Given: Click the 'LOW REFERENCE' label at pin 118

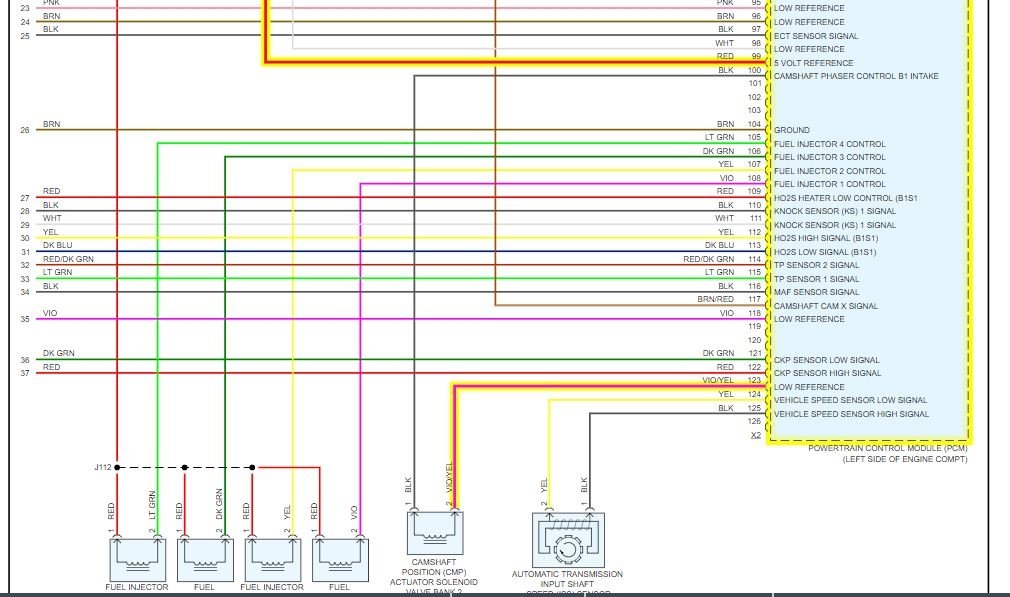Looking at the screenshot, I should [809, 319].
